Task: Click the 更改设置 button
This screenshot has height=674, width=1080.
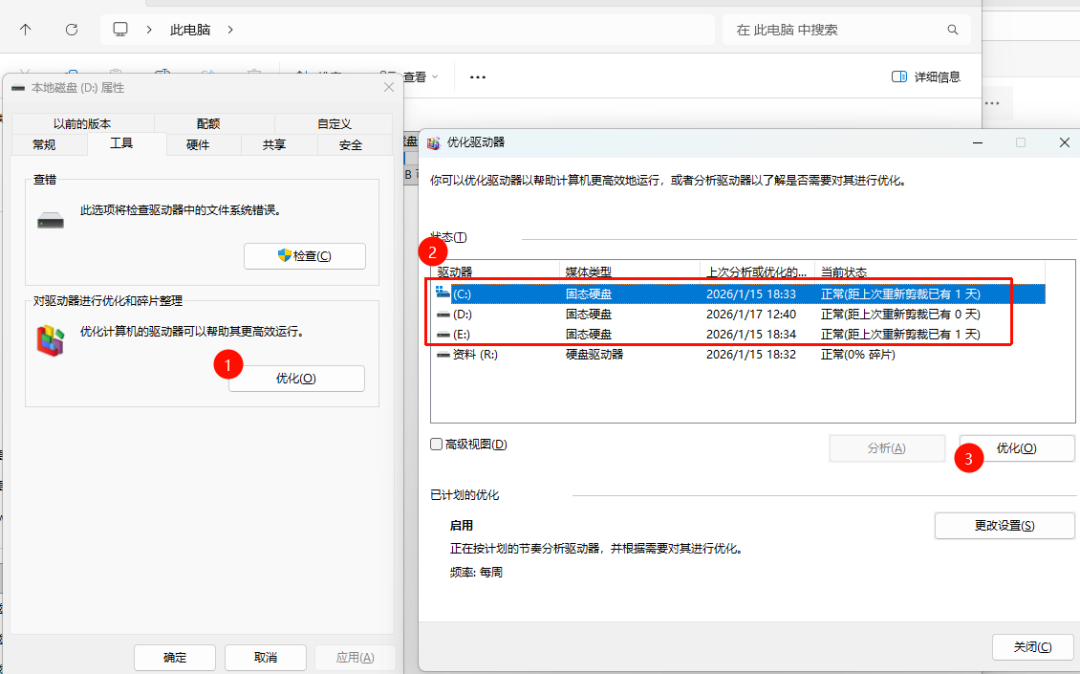Action: pyautogui.click(x=1004, y=525)
